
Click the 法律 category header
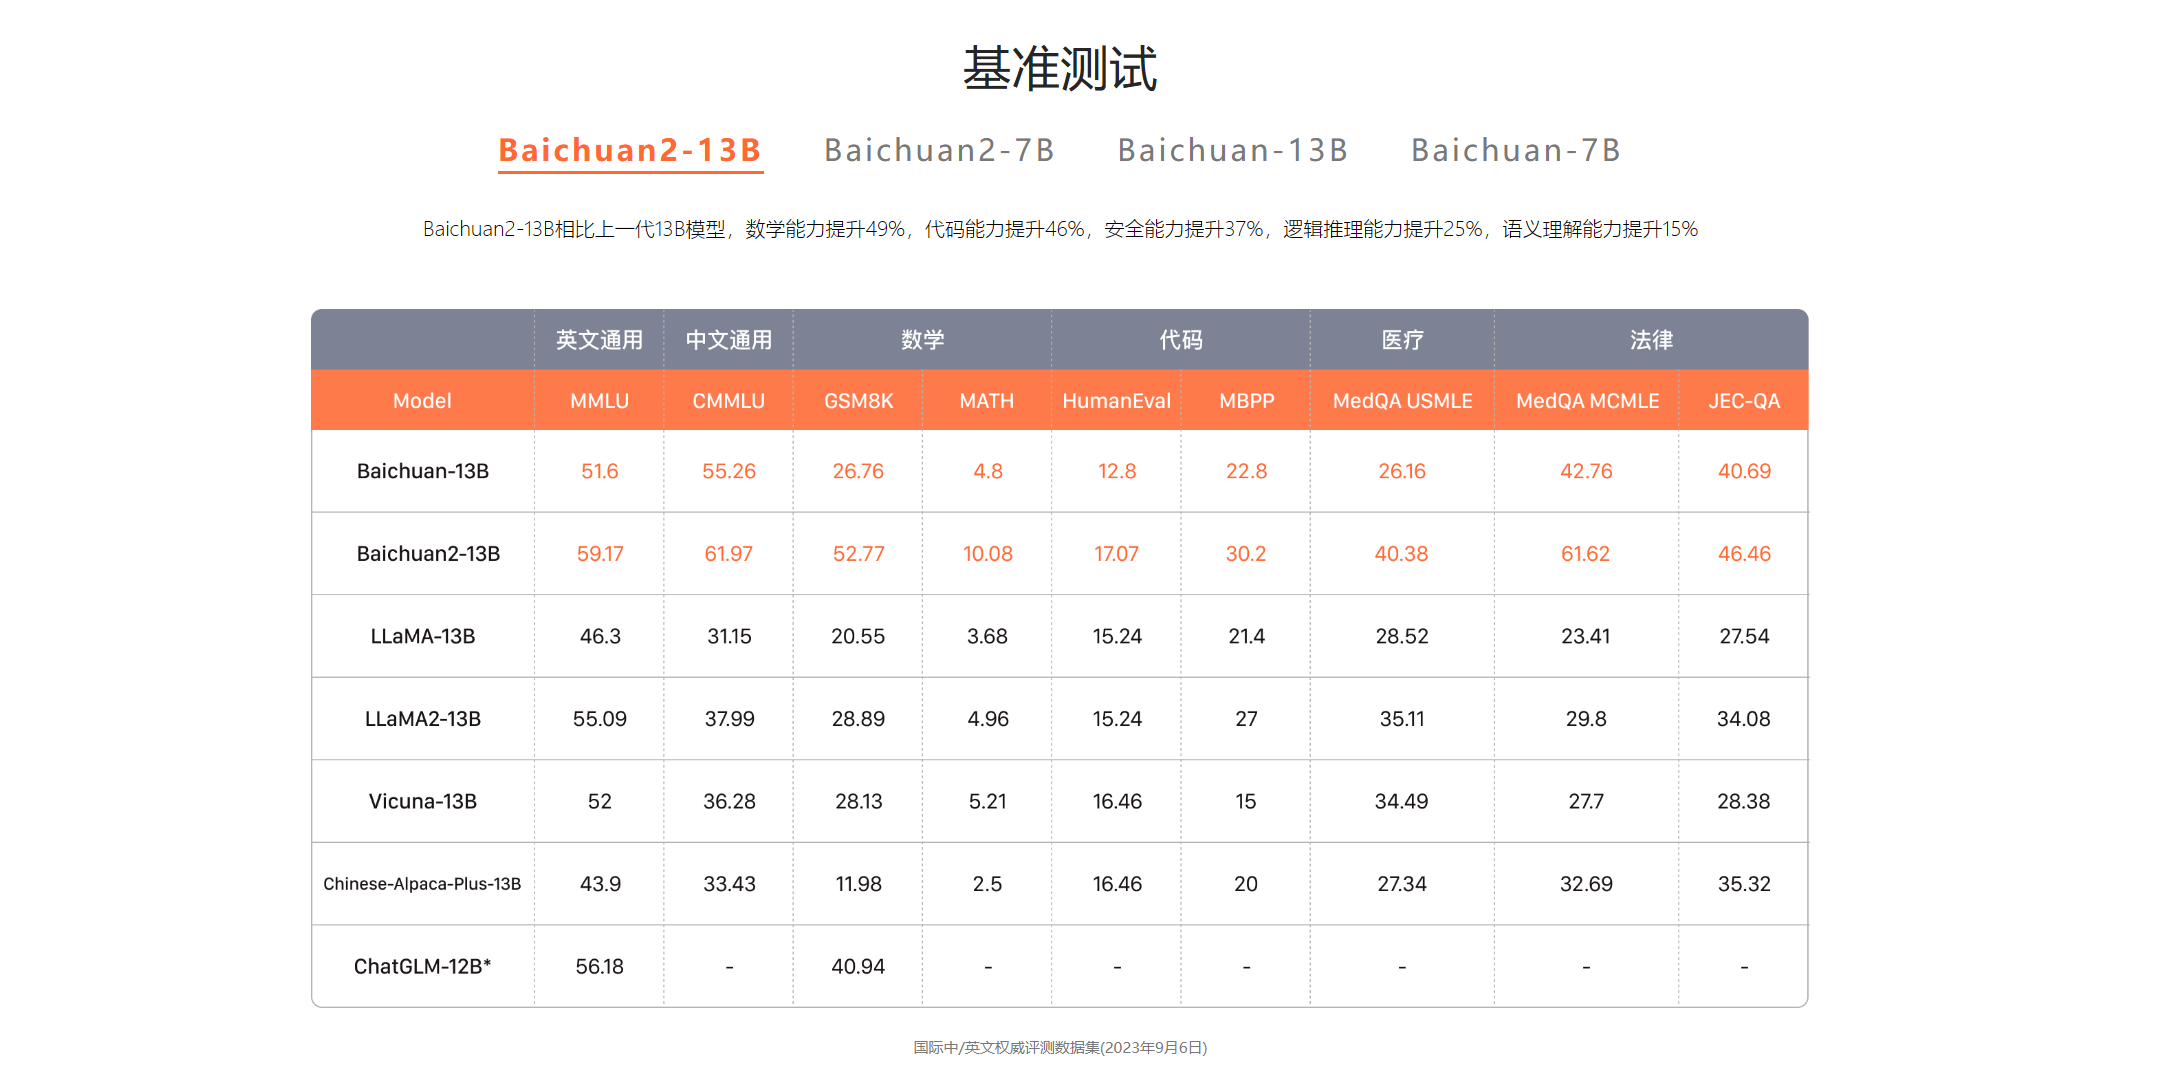click(x=1651, y=340)
